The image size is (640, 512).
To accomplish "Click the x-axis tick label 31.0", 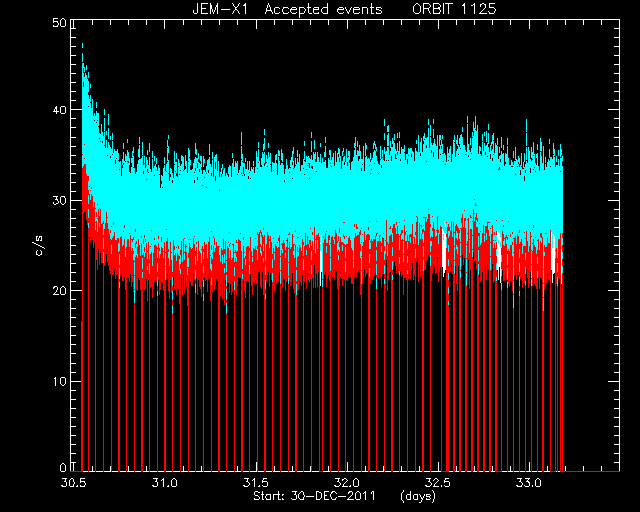I will (164, 483).
